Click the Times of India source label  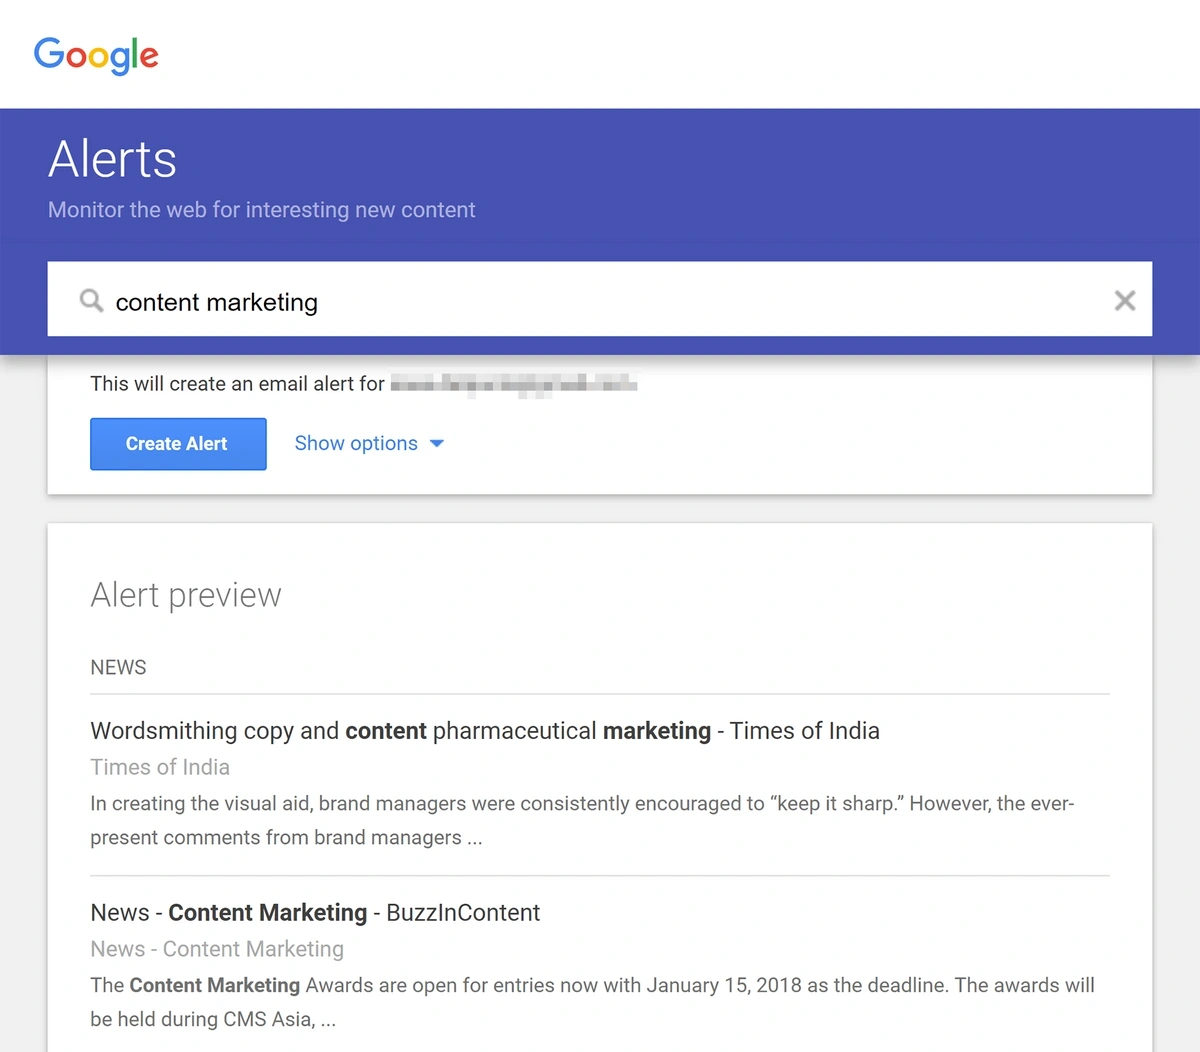pyautogui.click(x=160, y=767)
